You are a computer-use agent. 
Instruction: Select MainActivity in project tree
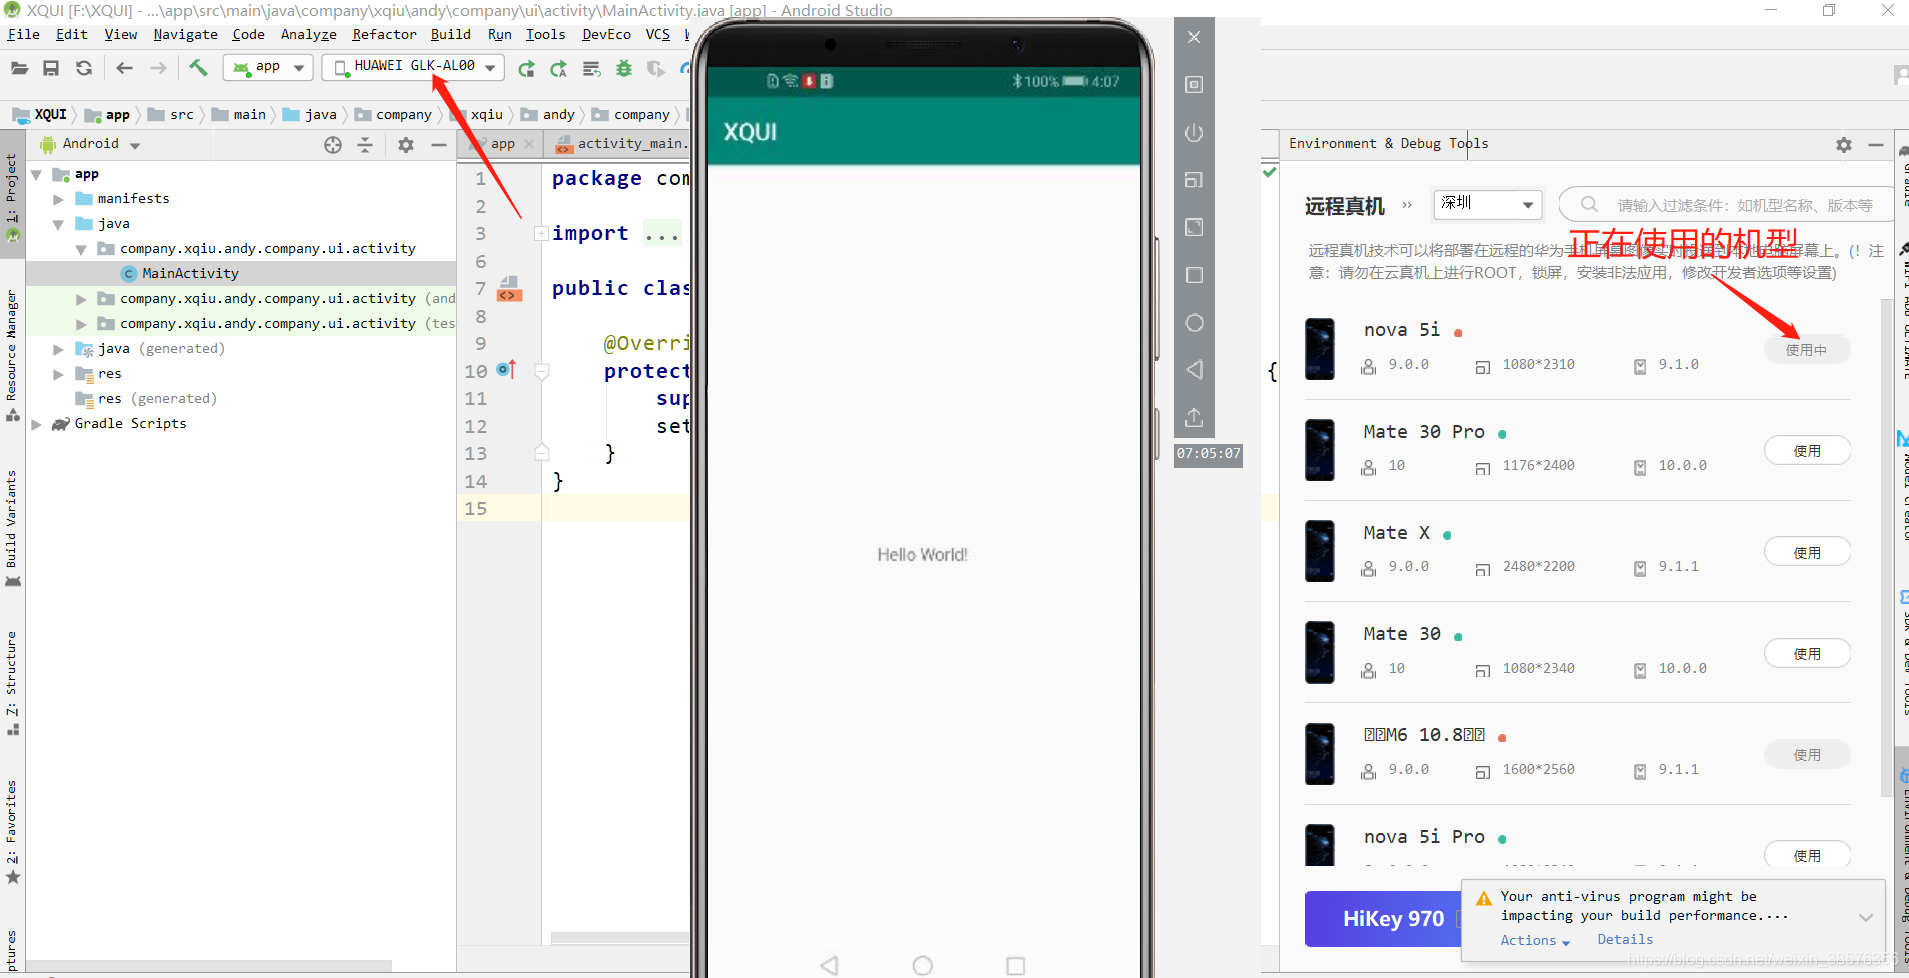click(190, 273)
